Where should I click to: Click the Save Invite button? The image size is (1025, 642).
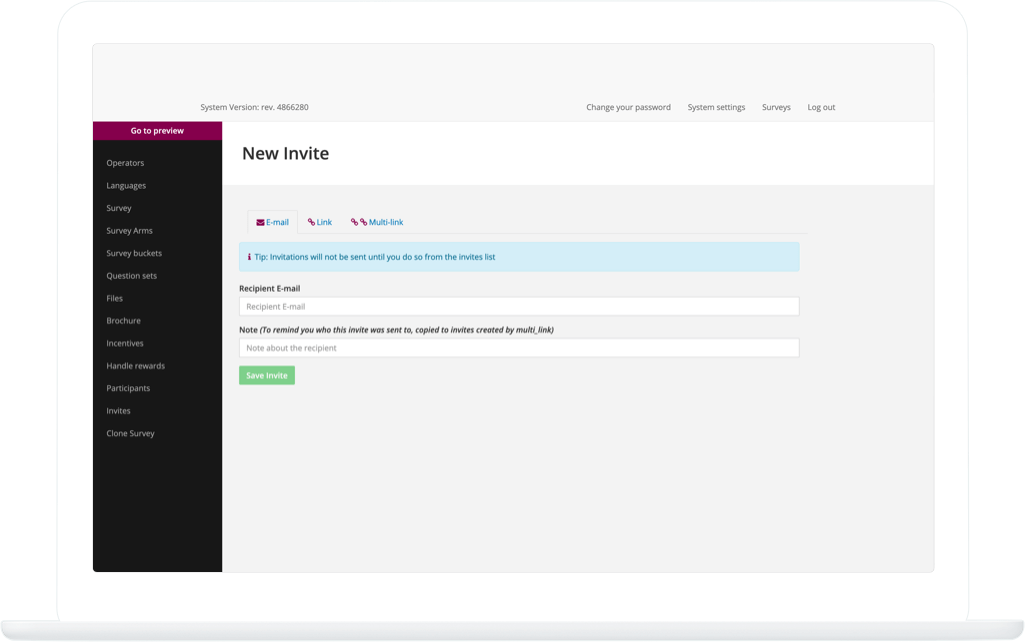(x=267, y=375)
